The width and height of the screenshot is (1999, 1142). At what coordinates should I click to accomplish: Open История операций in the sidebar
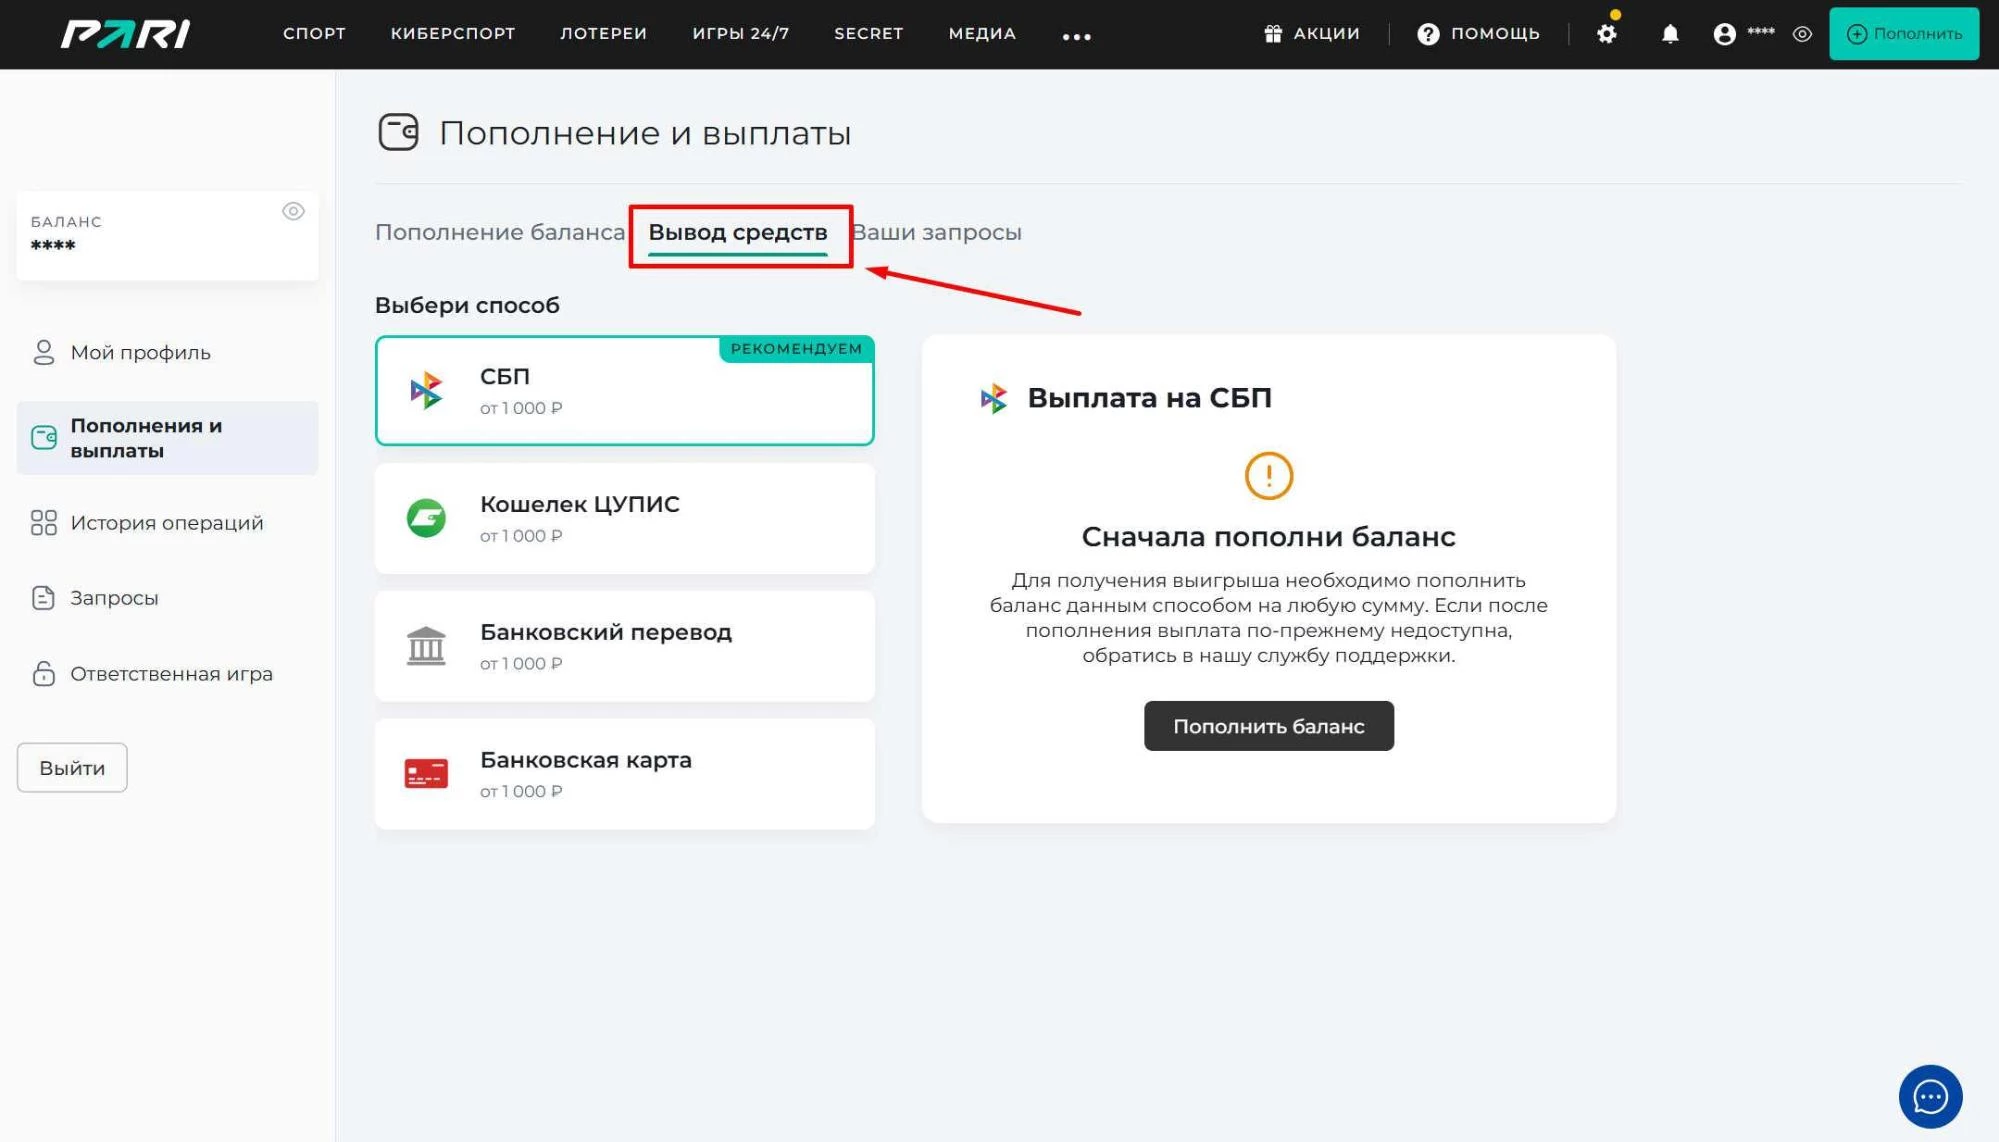166,521
